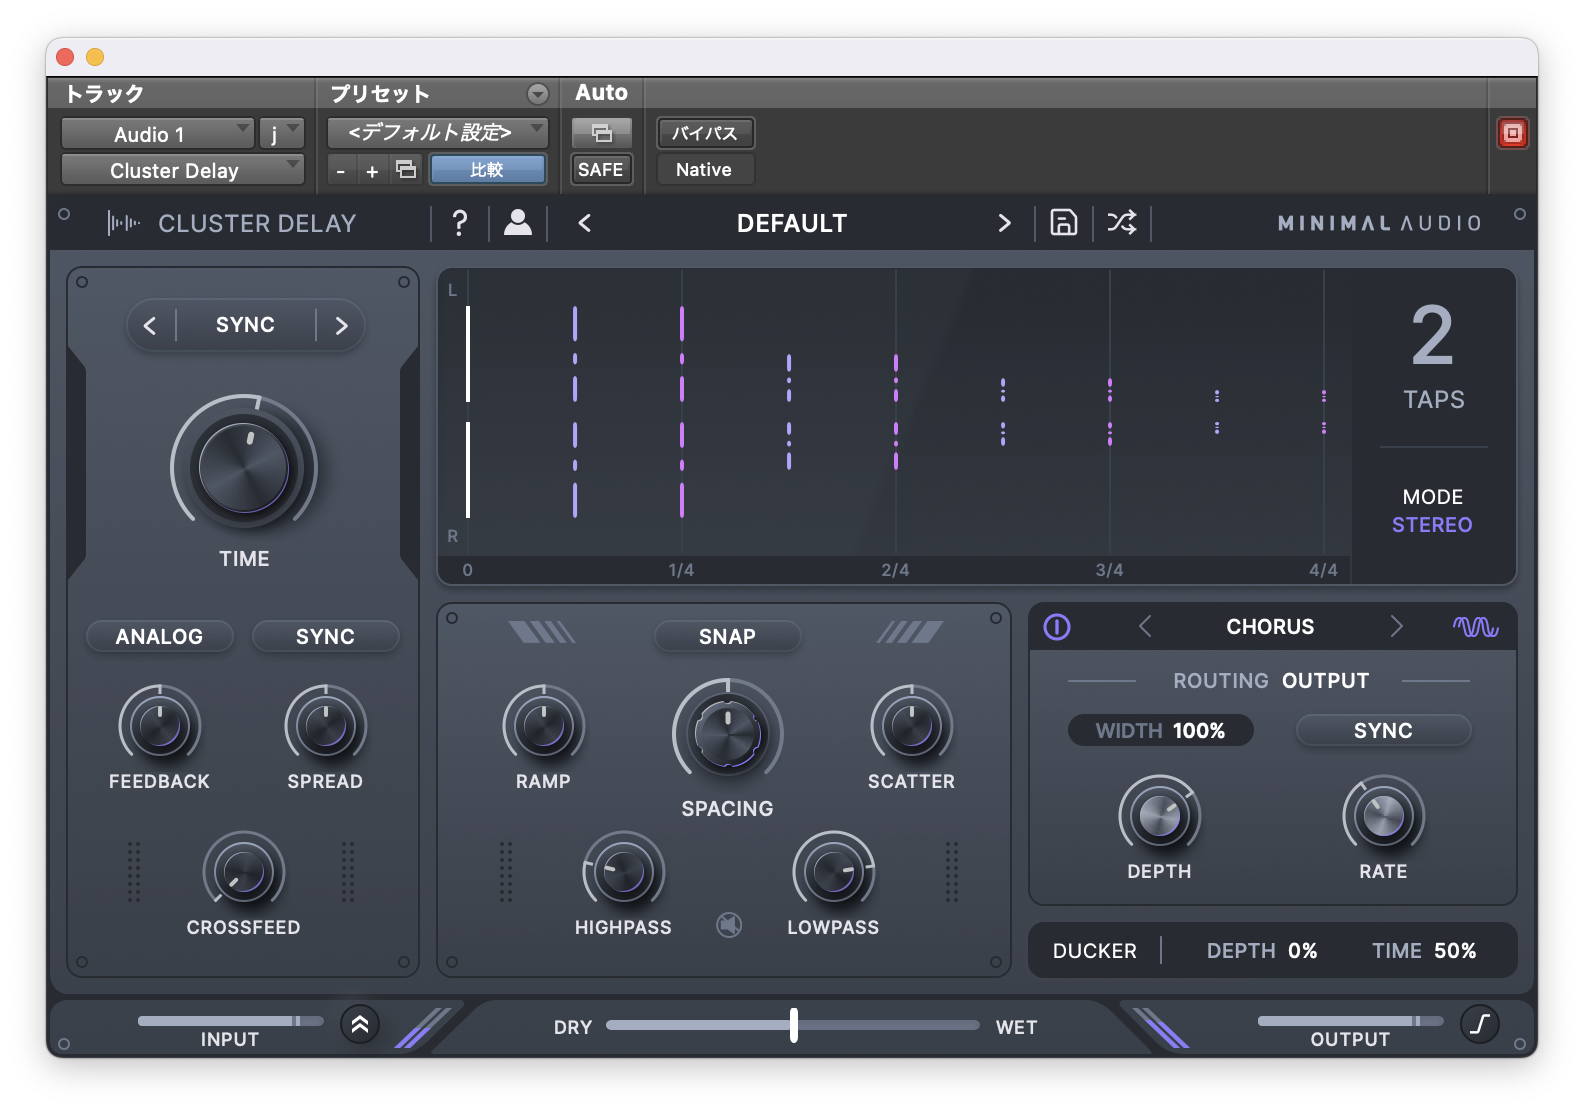Image resolution: width=1584 pixels, height=1112 pixels.
Task: Select the increasing ramp shape icon
Action: click(x=909, y=632)
